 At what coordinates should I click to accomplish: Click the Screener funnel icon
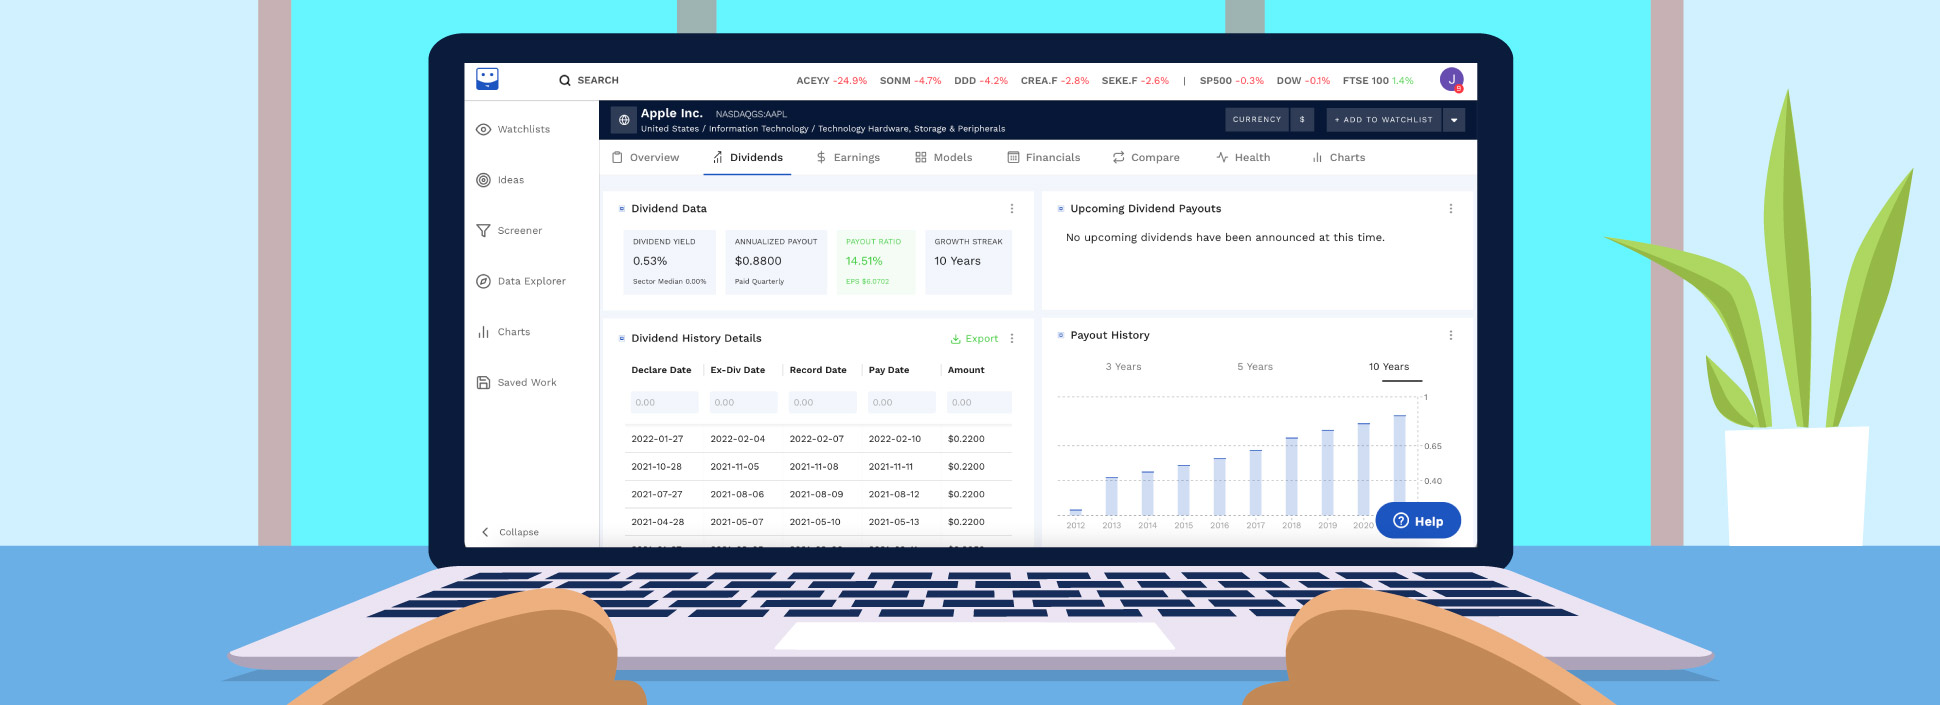tap(483, 230)
